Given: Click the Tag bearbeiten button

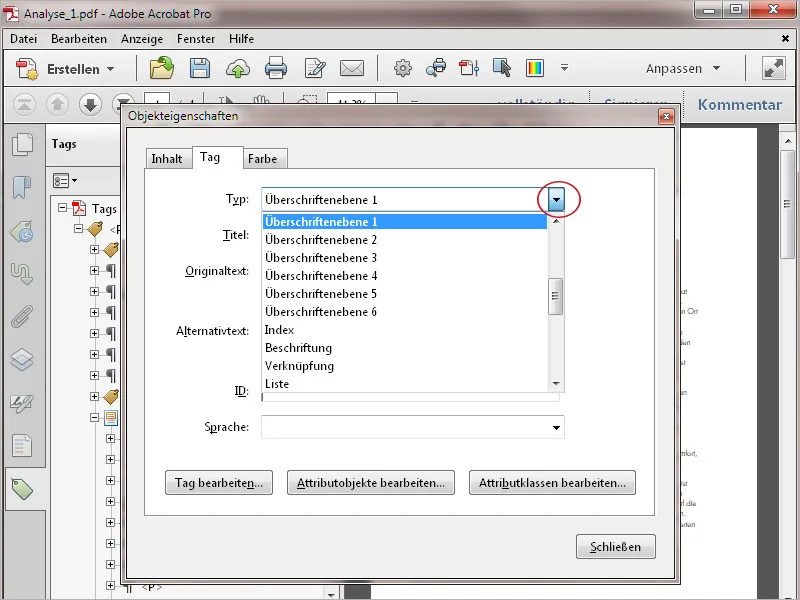Looking at the screenshot, I should tap(219, 483).
